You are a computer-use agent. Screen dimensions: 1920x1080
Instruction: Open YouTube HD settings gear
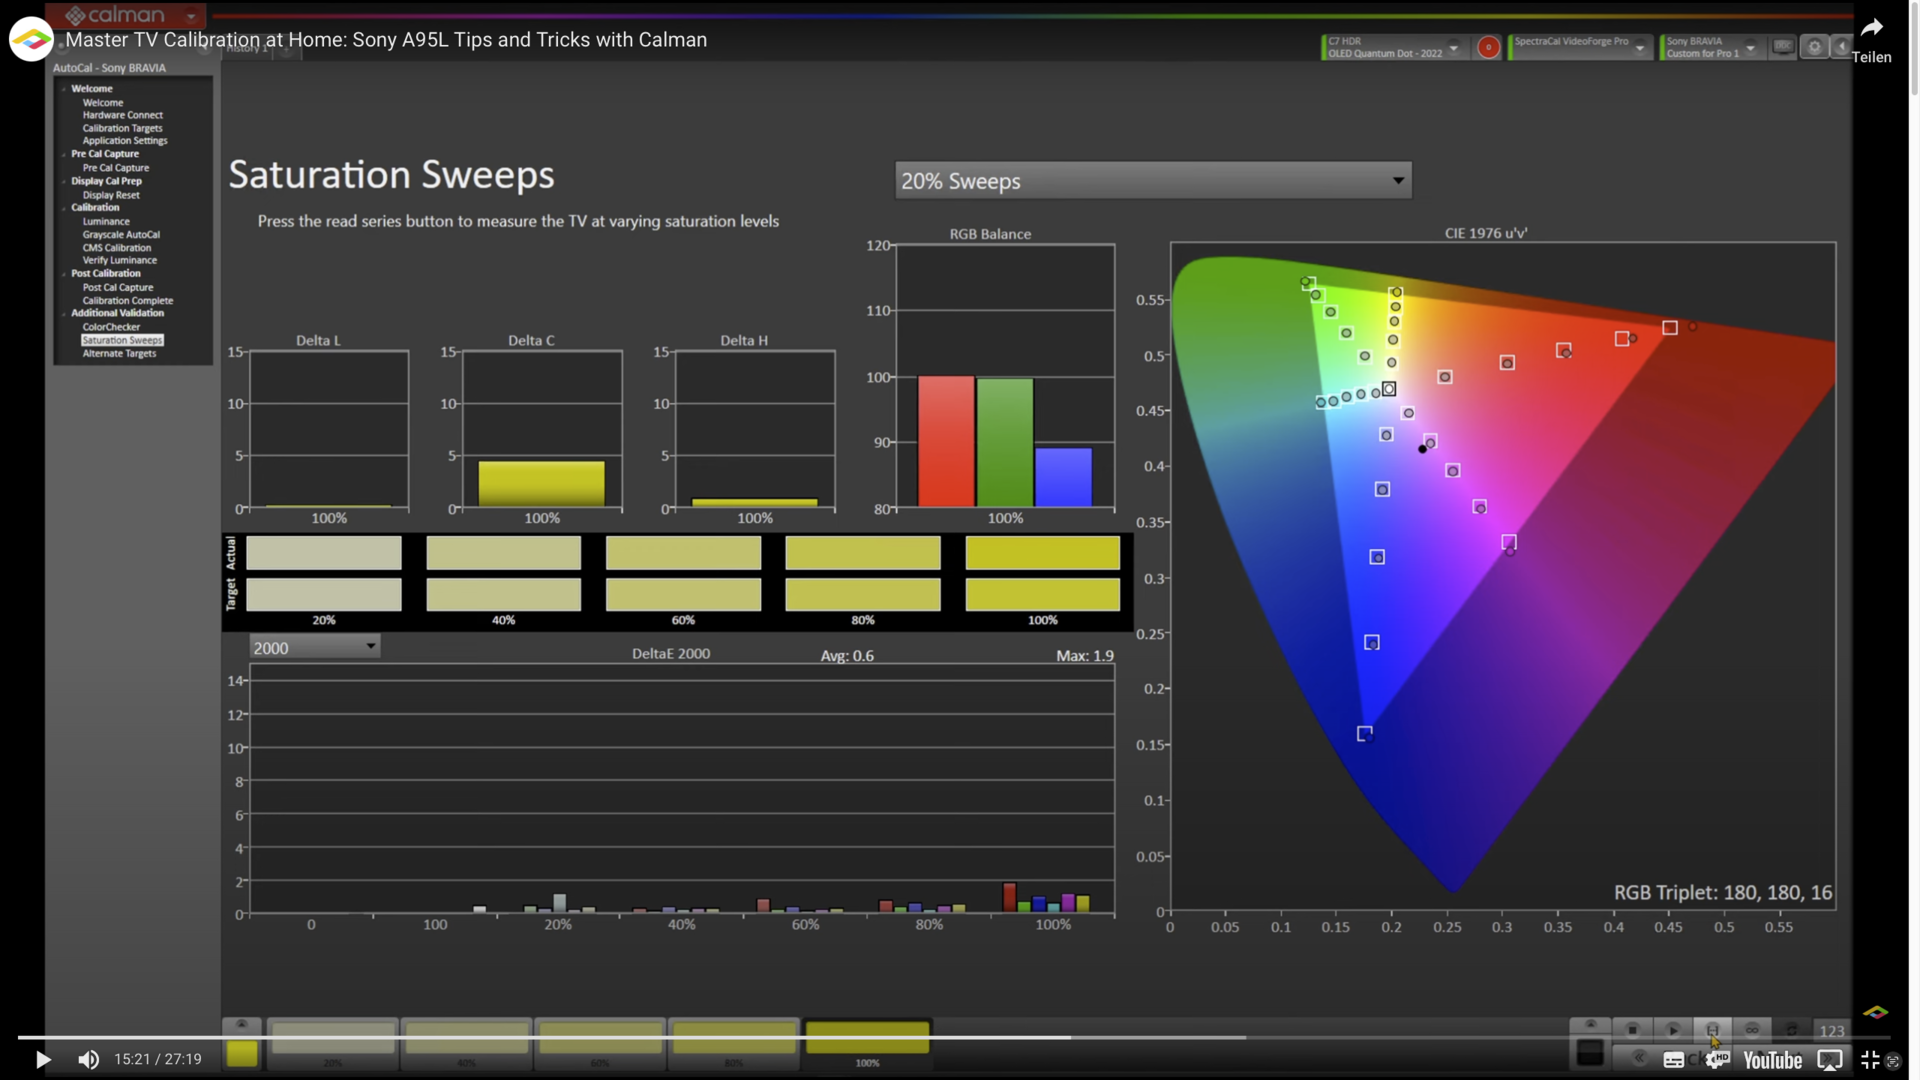pyautogui.click(x=1718, y=1059)
